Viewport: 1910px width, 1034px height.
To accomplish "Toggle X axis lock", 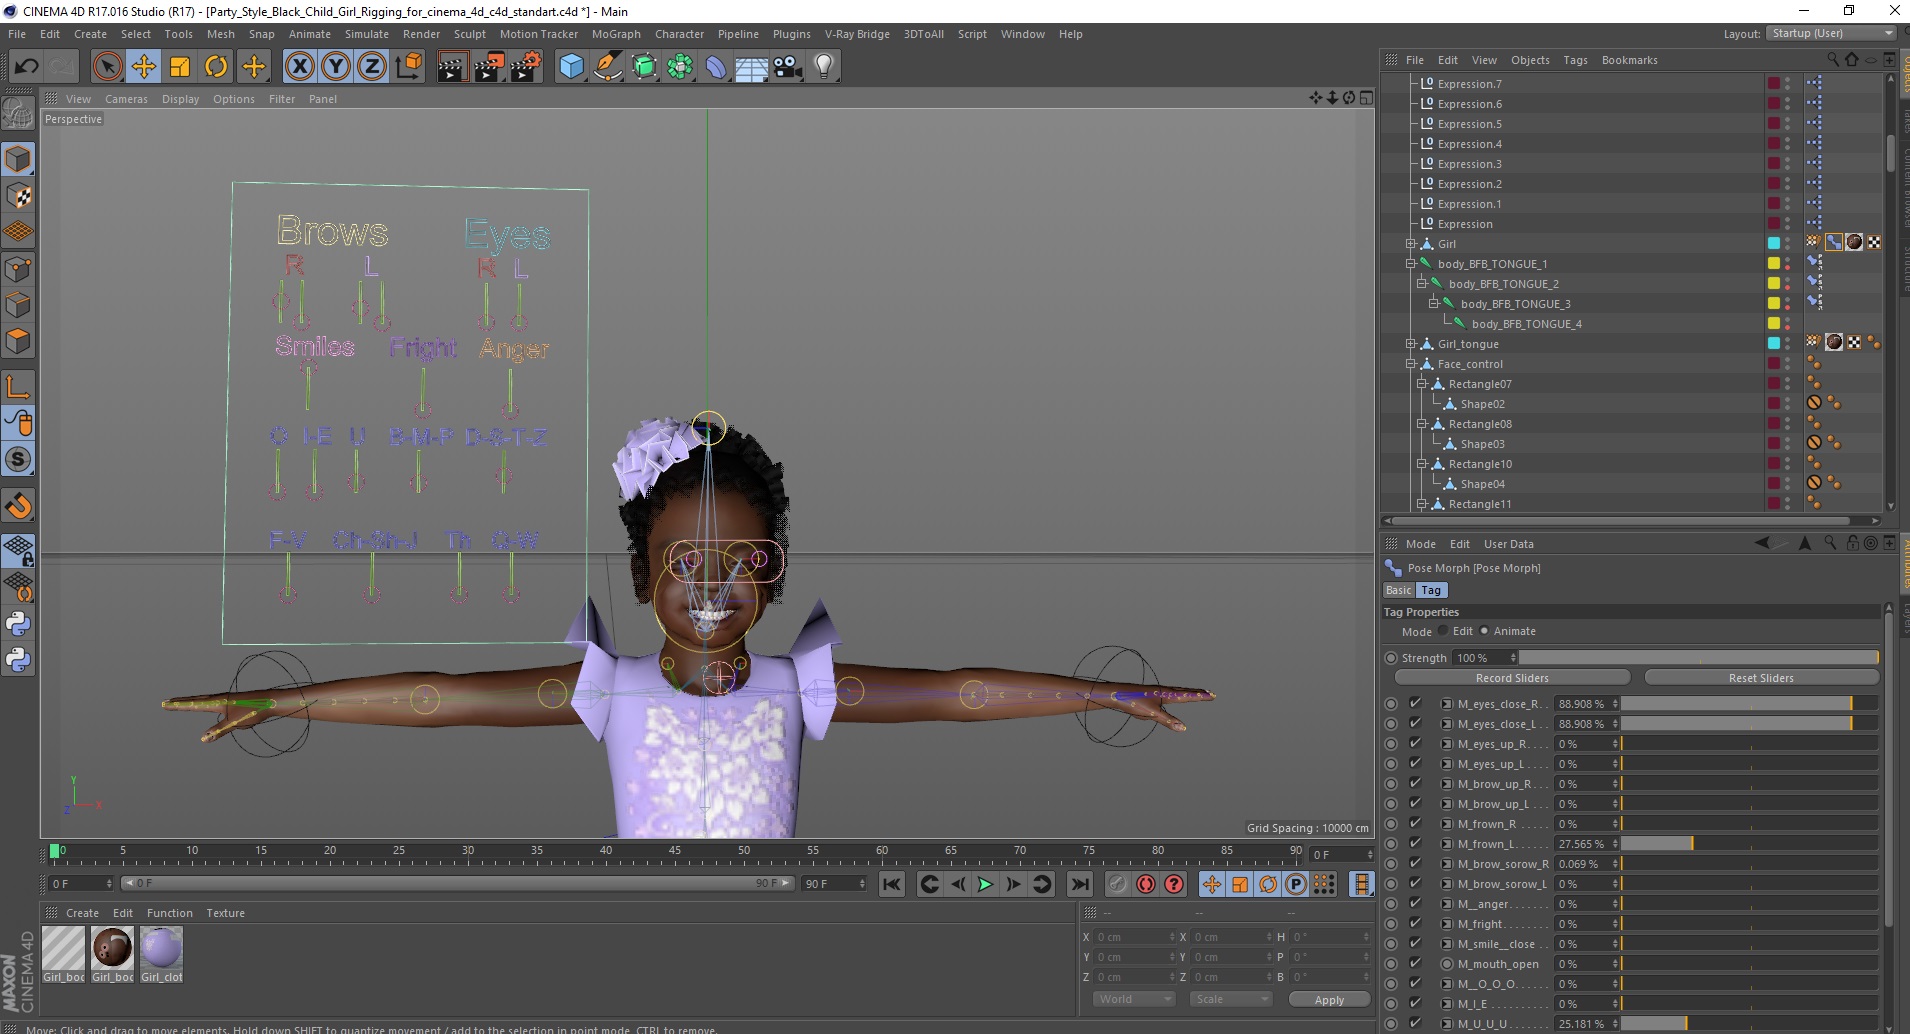I will (x=299, y=67).
